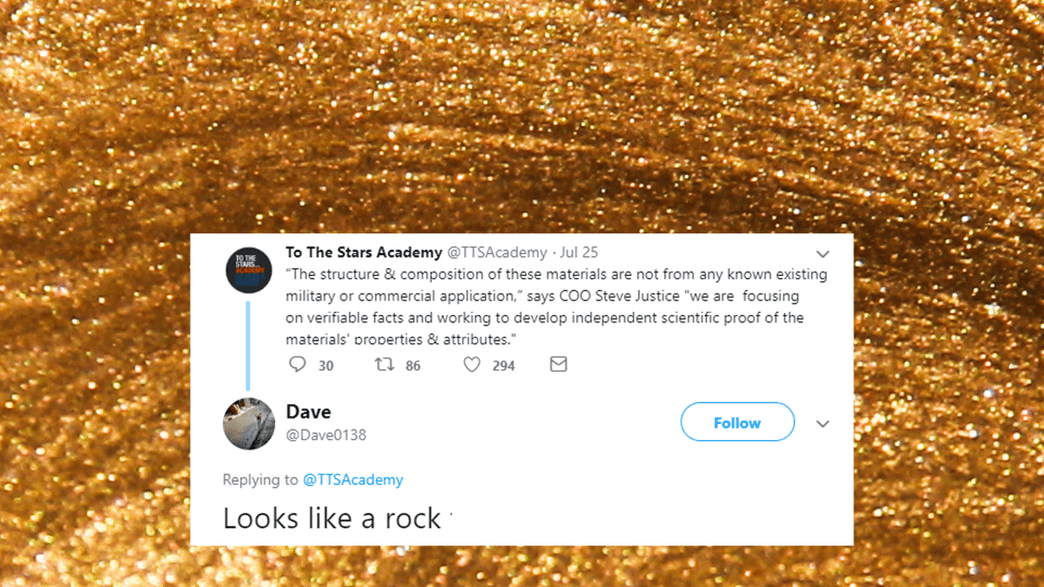This screenshot has width=1044, height=587.
Task: Open the @Dave0138 handle
Action: tap(326, 436)
